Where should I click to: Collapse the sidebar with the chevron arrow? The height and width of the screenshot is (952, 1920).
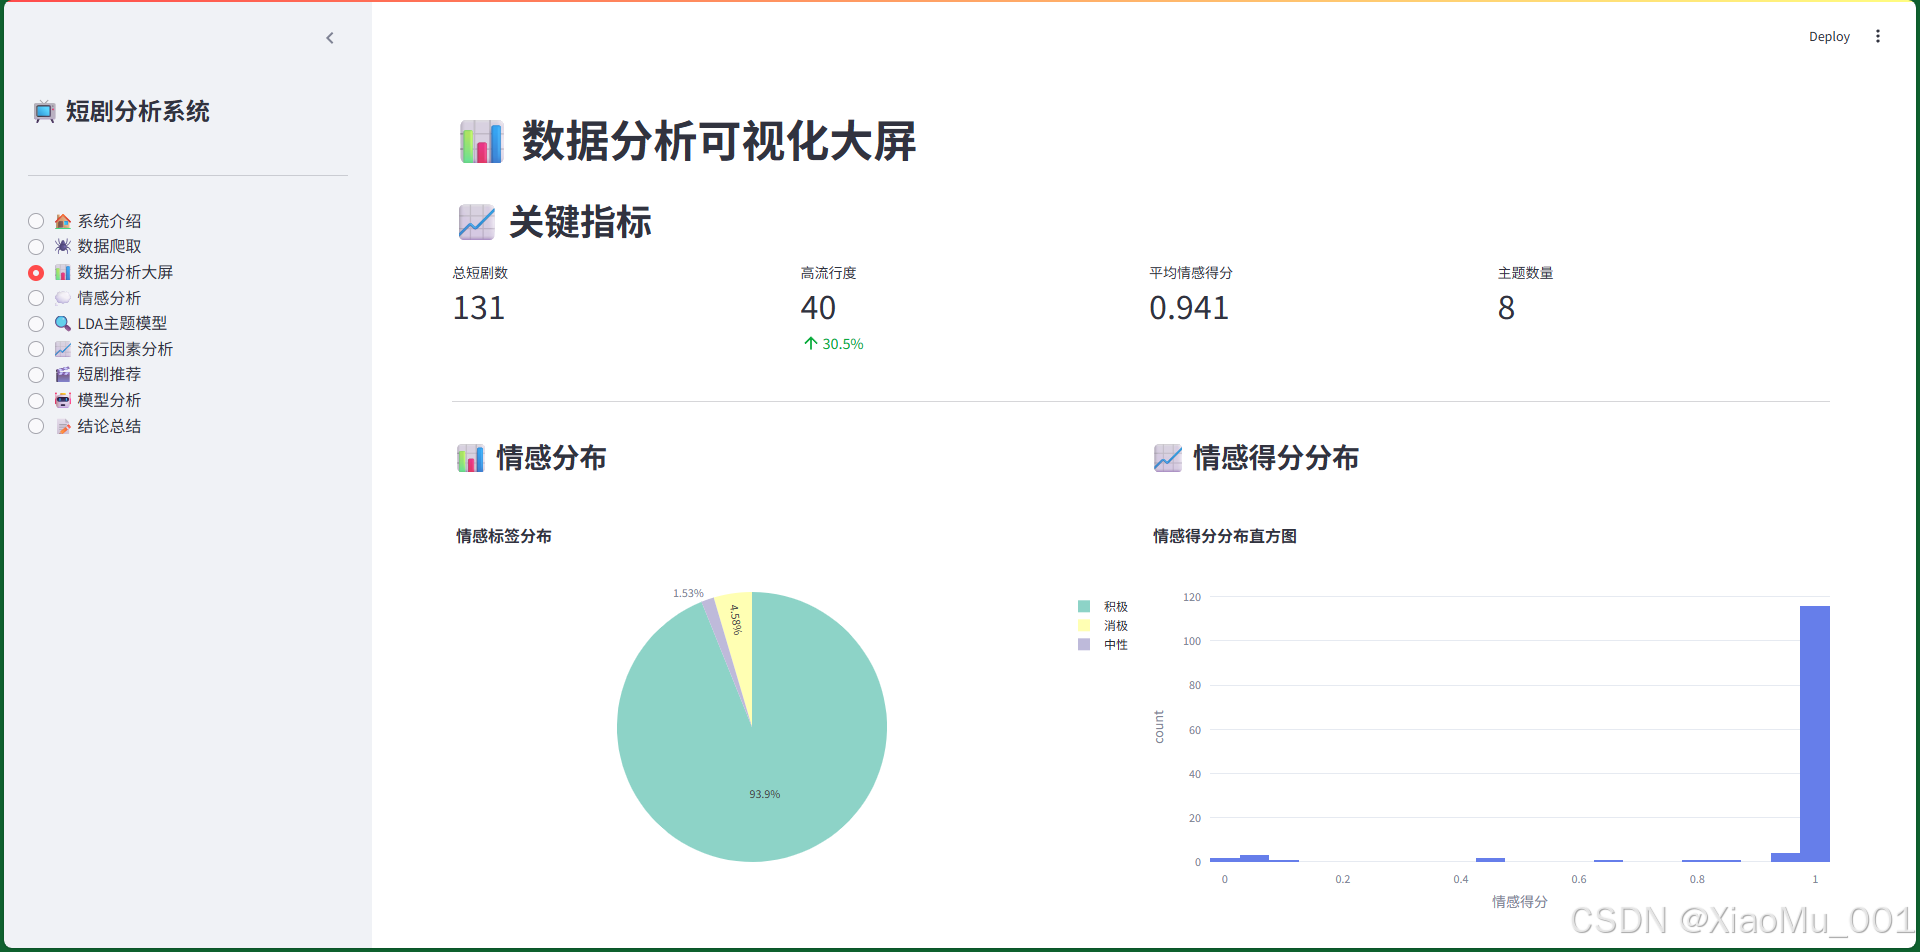click(330, 38)
